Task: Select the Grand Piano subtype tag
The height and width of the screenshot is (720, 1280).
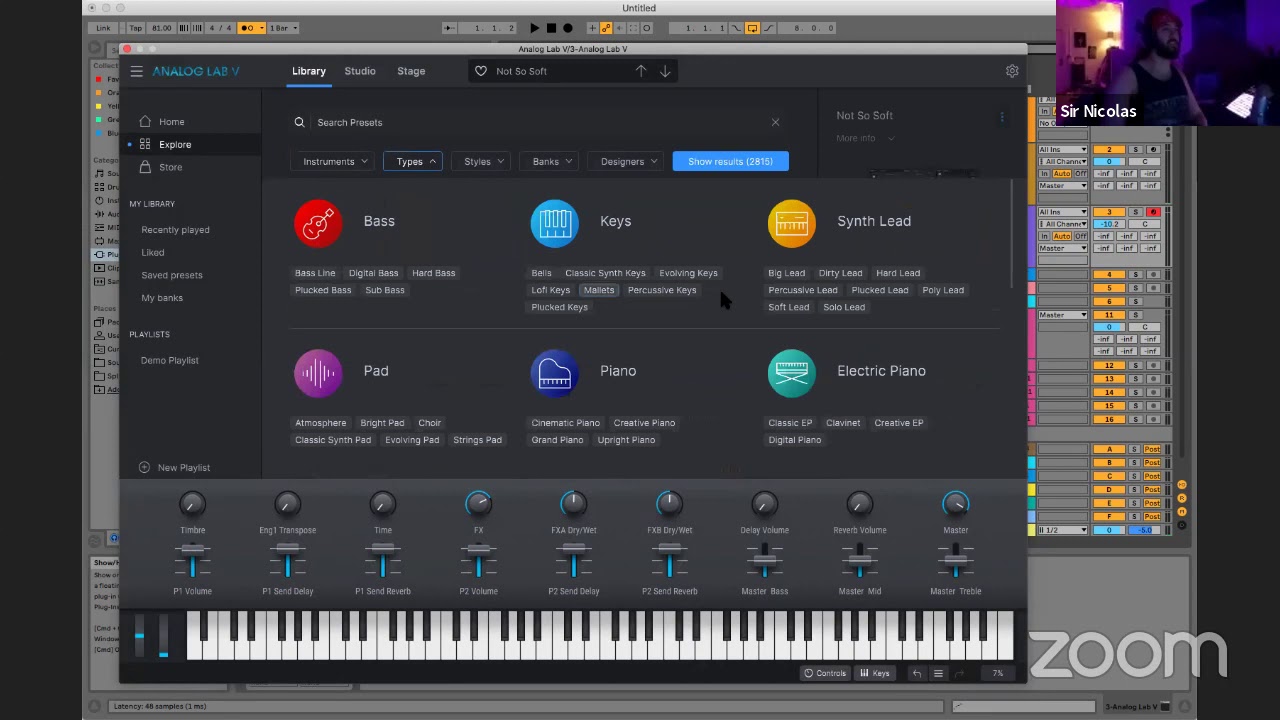Action: point(557,440)
